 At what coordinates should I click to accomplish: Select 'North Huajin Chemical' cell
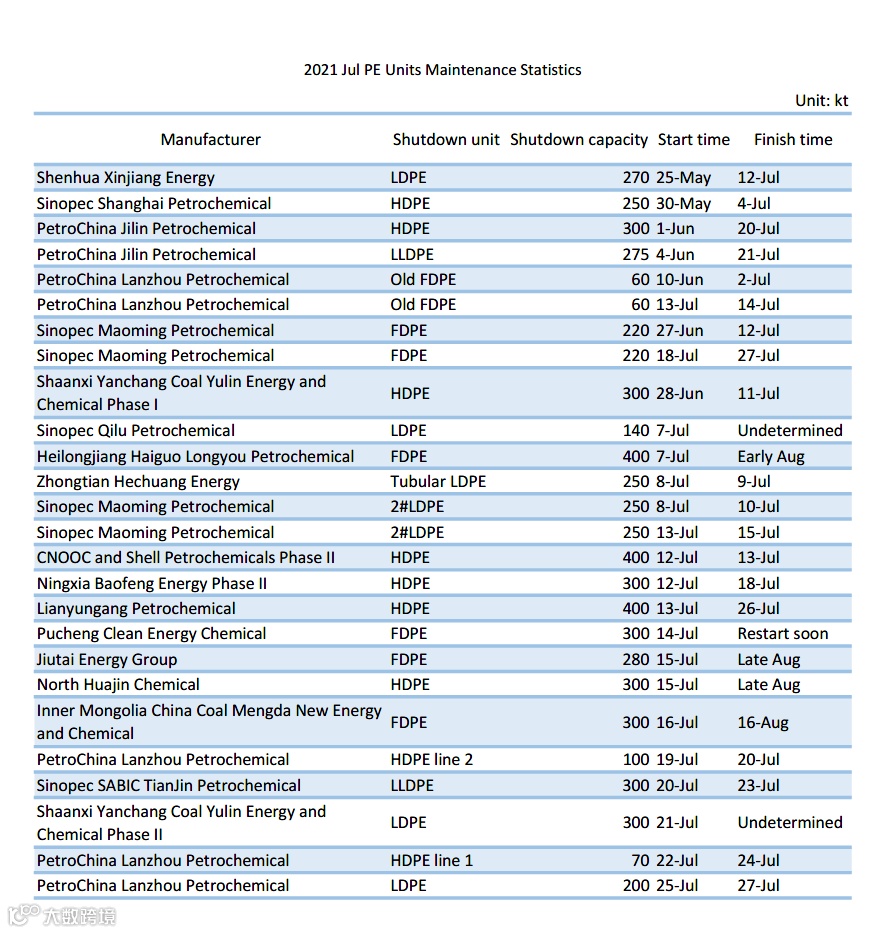118,685
